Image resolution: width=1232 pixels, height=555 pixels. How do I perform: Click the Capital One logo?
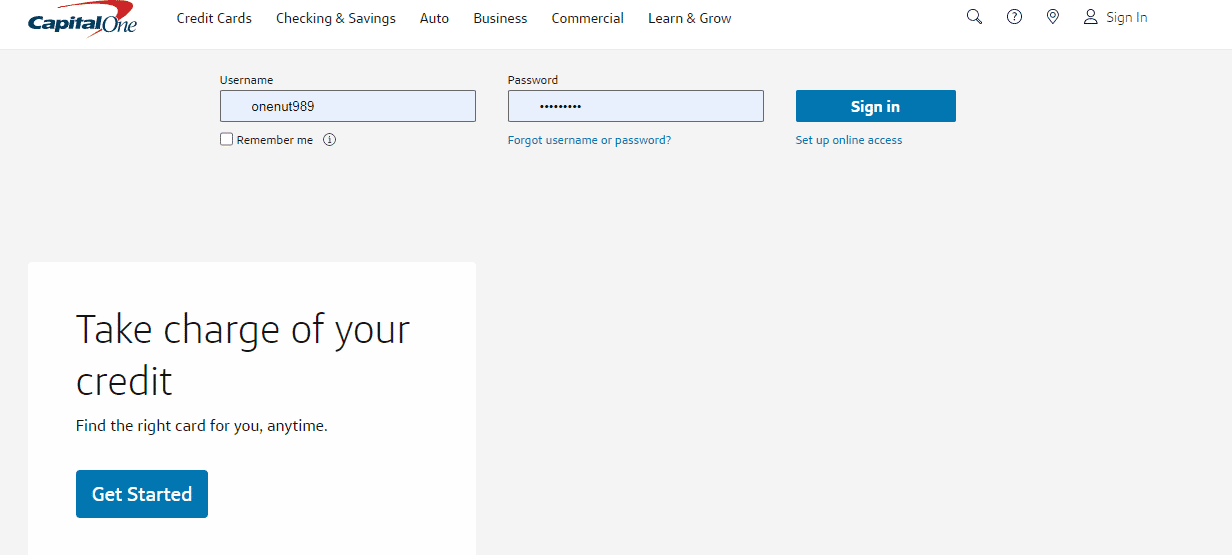82,20
